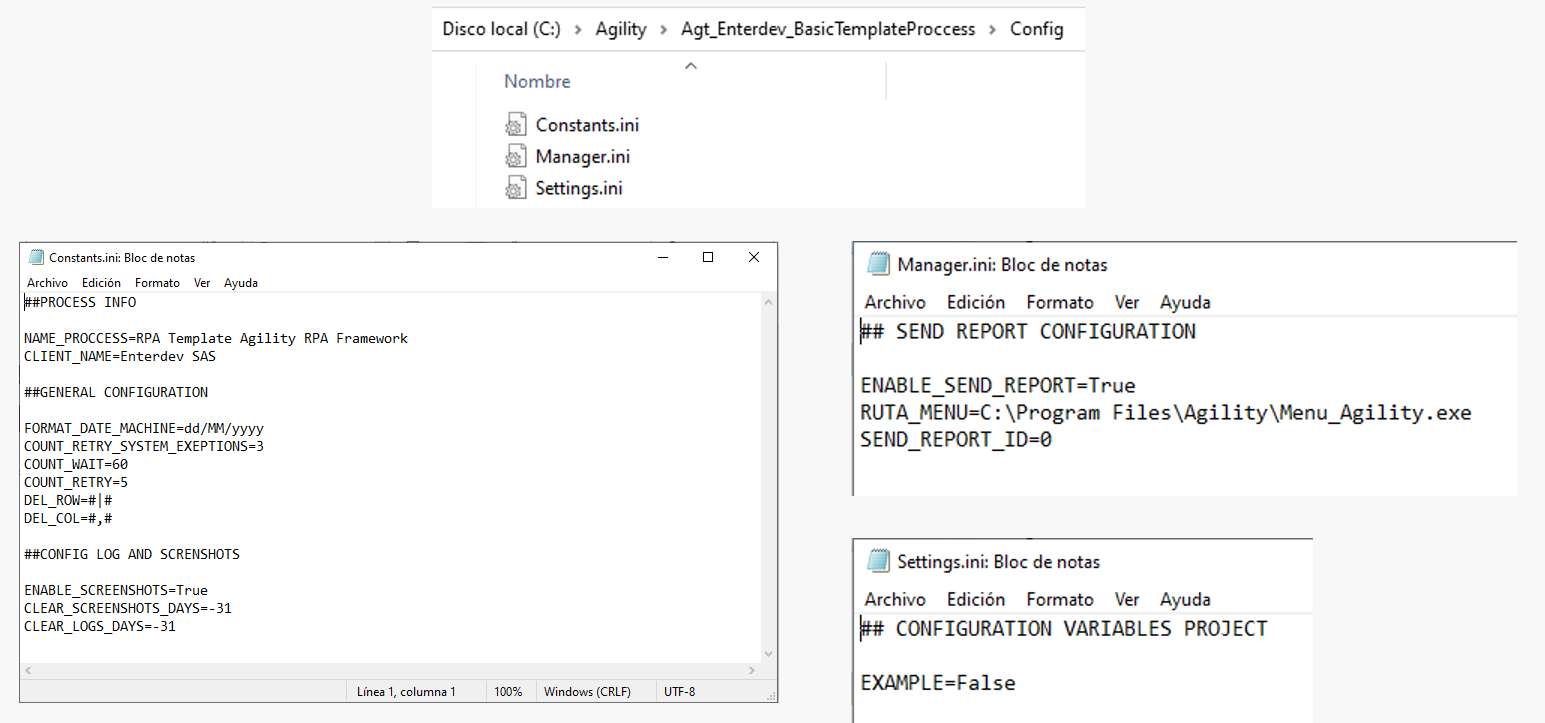
Task: Open the Edición menu in the Constants.ini window
Action: (x=101, y=283)
